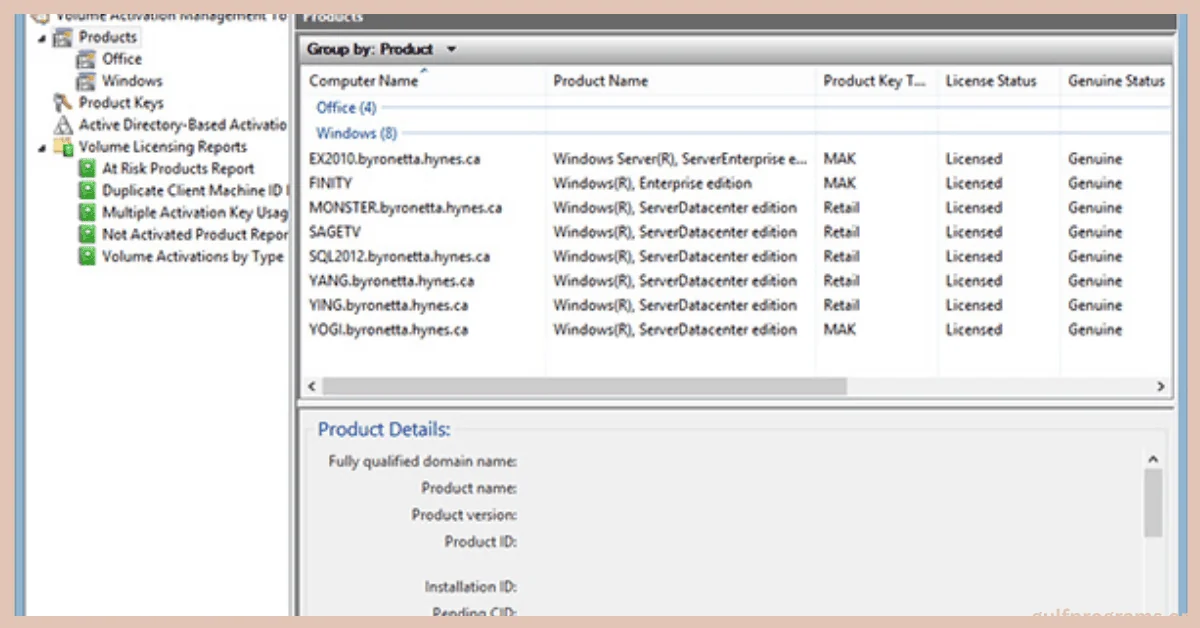Click the Office node icon under Products
The width and height of the screenshot is (1200, 628).
pyautogui.click(x=87, y=59)
